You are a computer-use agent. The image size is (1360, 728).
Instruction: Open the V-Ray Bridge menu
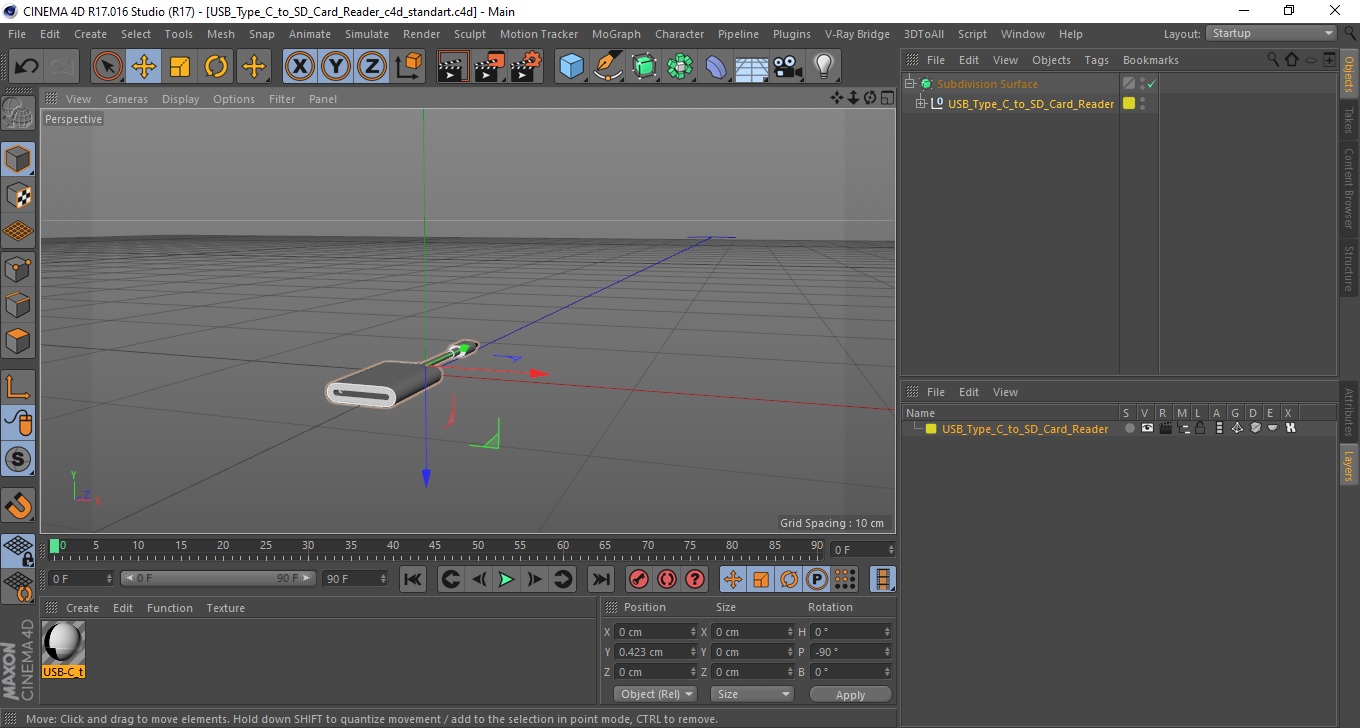[x=857, y=34]
